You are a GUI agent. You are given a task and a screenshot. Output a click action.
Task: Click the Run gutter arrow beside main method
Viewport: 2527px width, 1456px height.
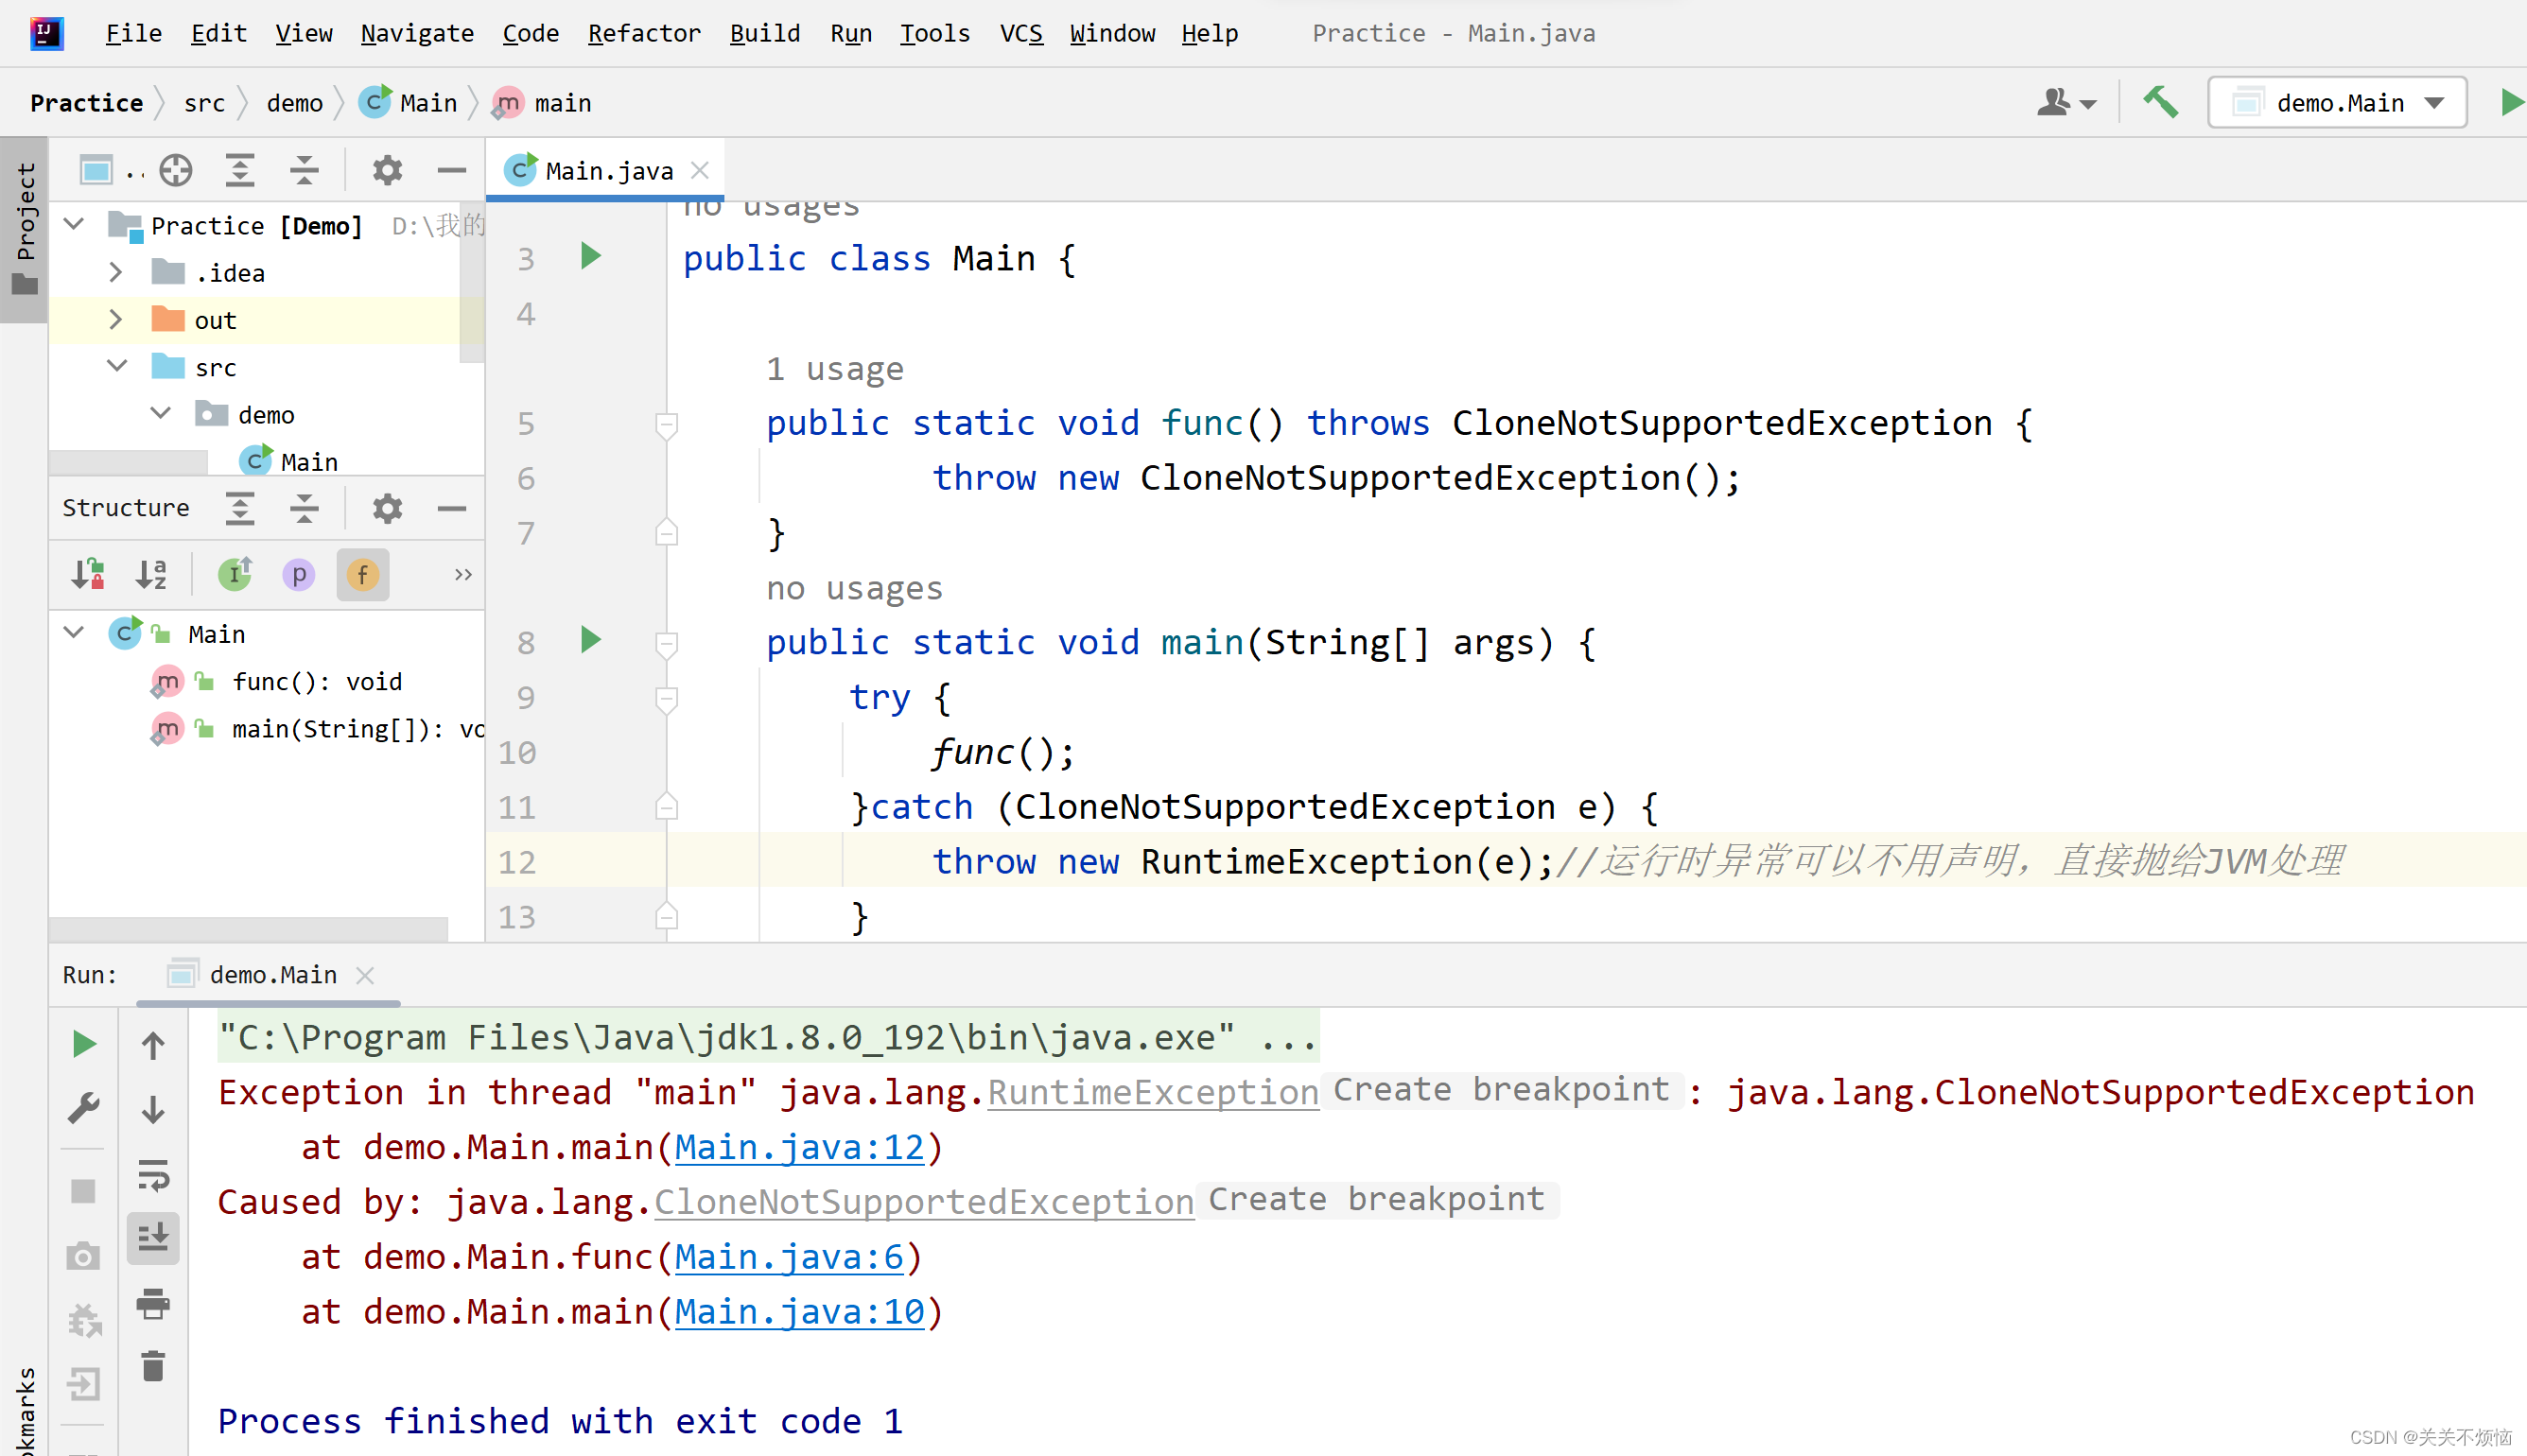click(x=590, y=640)
